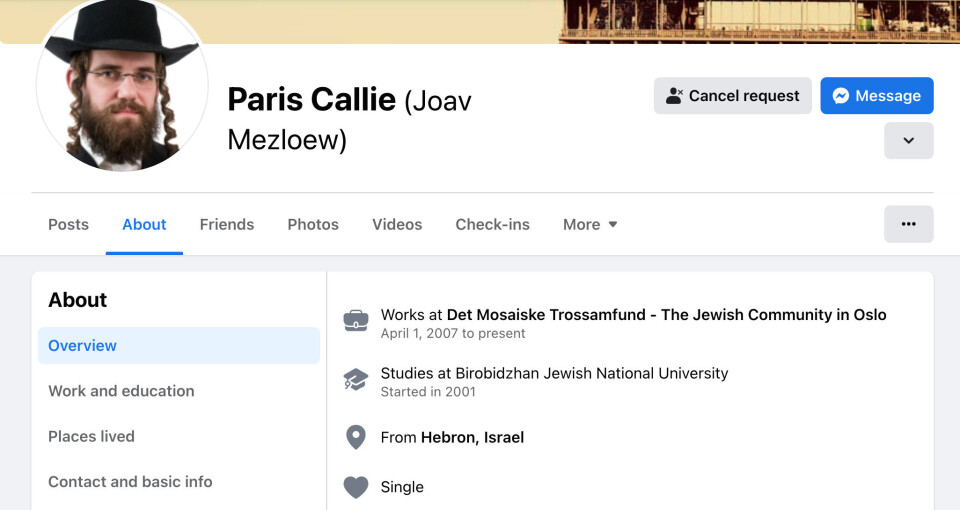The width and height of the screenshot is (960, 510).
Task: Switch to the Friends tab
Action: pos(227,224)
